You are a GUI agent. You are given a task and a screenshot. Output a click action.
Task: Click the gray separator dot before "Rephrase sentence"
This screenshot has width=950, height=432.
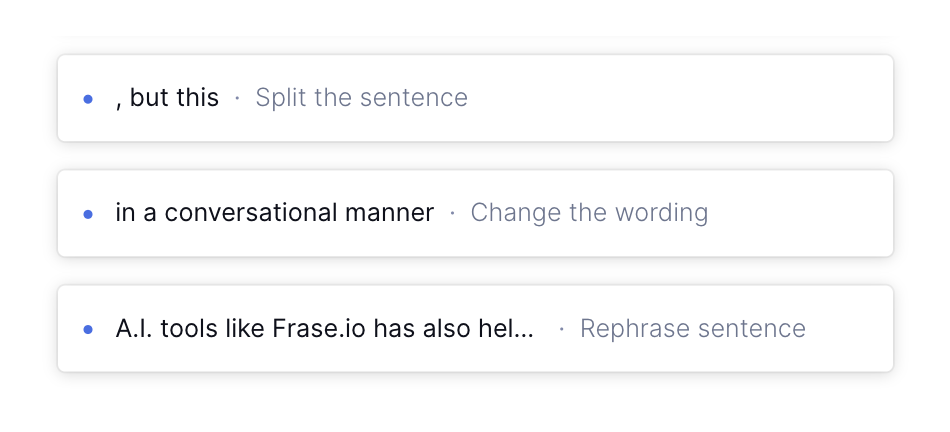pyautogui.click(x=562, y=328)
